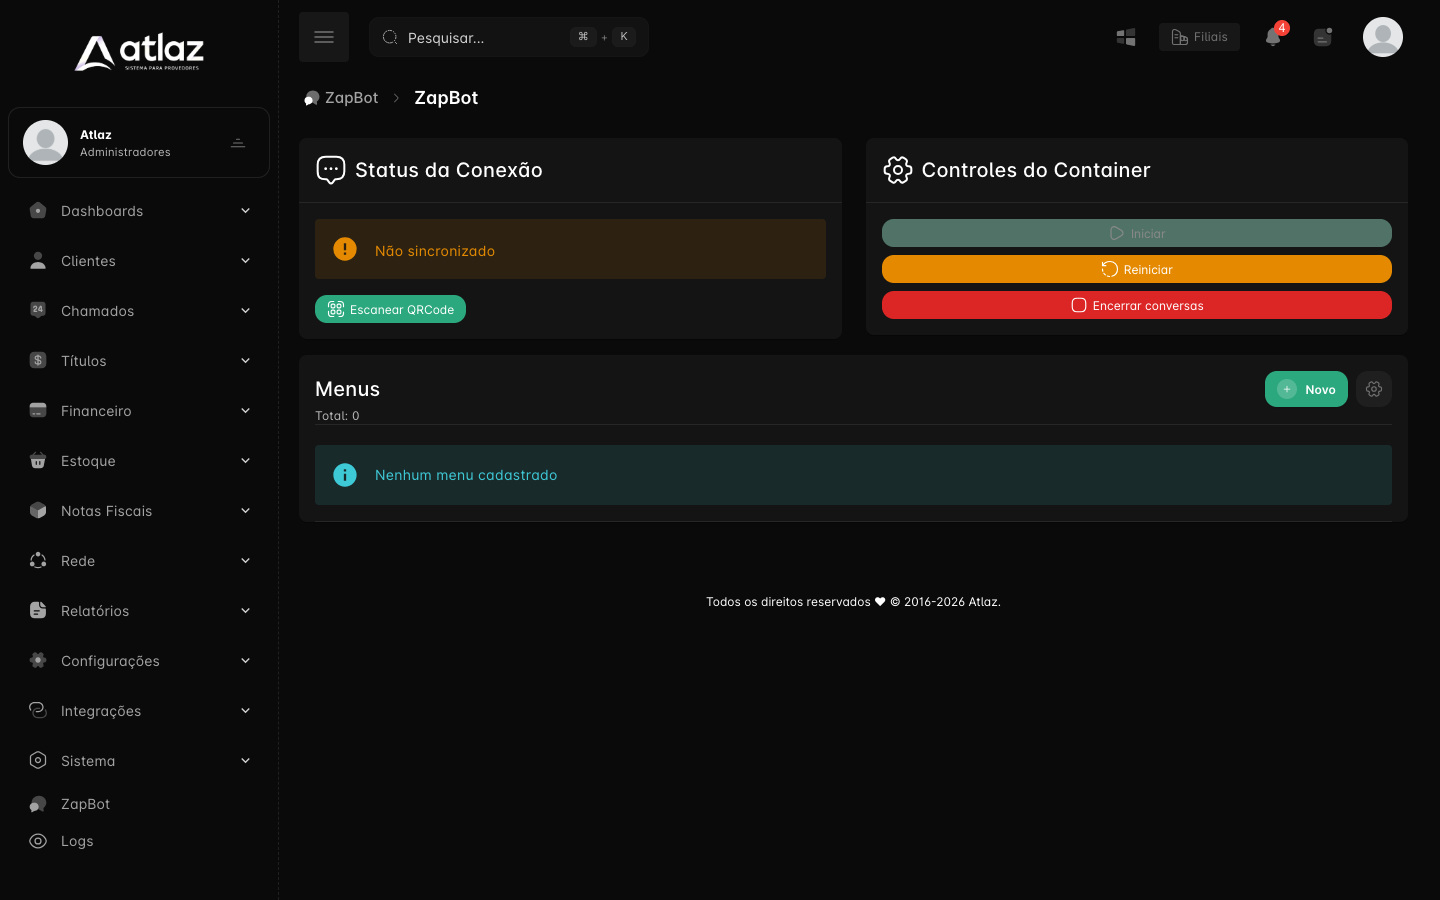Click the Status da Conexão chat icon
This screenshot has height=900, width=1440.
331,170
